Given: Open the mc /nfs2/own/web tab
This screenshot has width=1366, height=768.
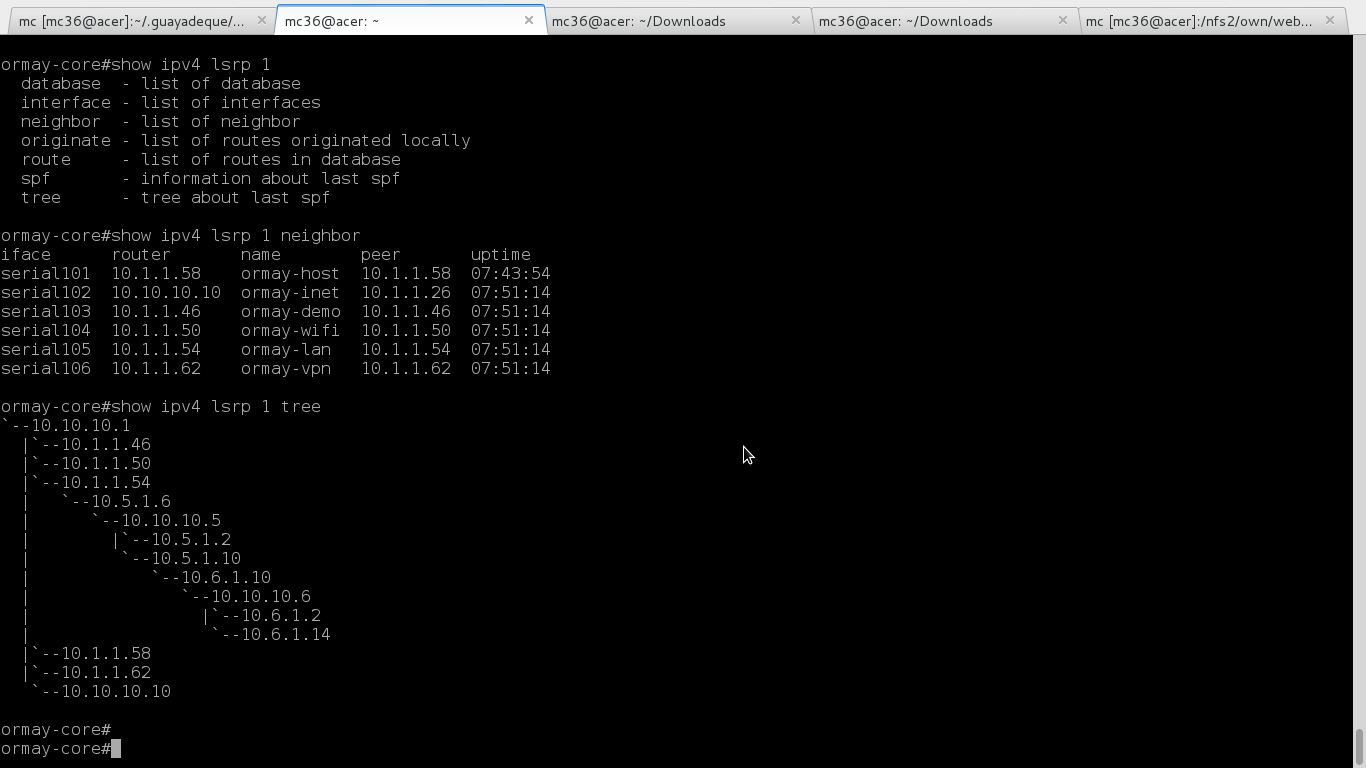Looking at the screenshot, I should tap(1198, 21).
